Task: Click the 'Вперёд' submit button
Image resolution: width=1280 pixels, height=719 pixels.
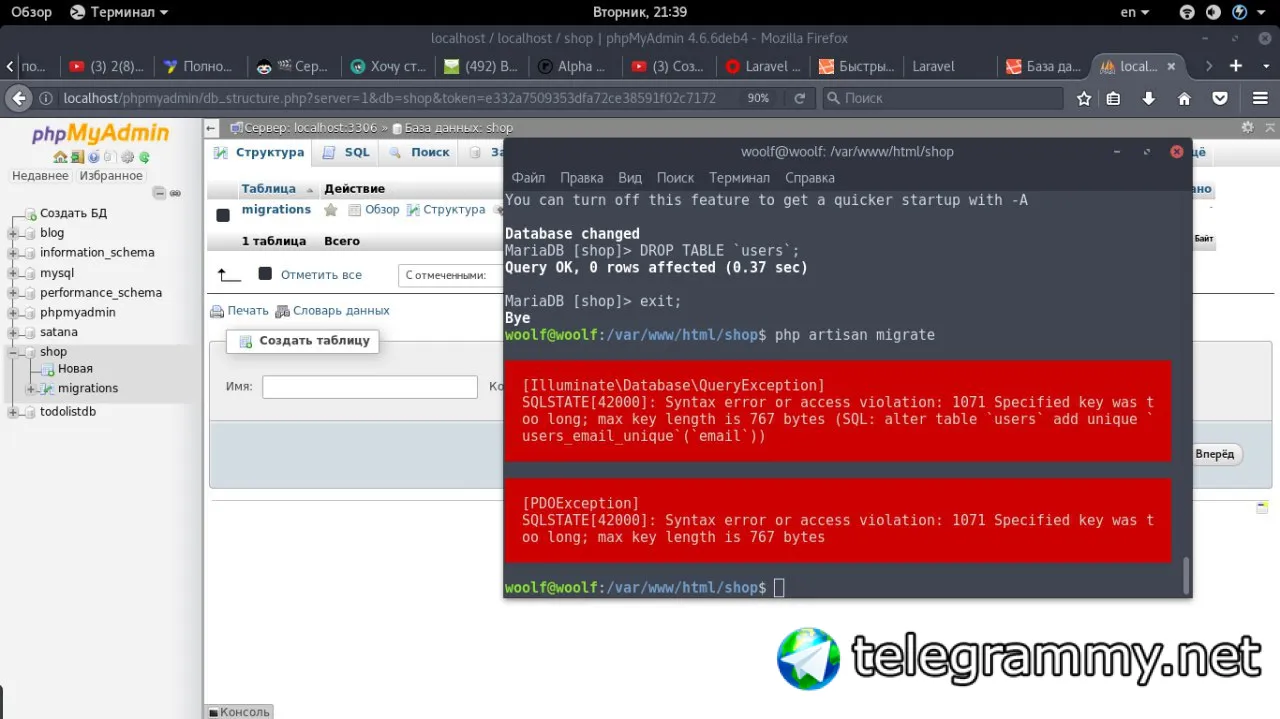Action: (1216, 454)
